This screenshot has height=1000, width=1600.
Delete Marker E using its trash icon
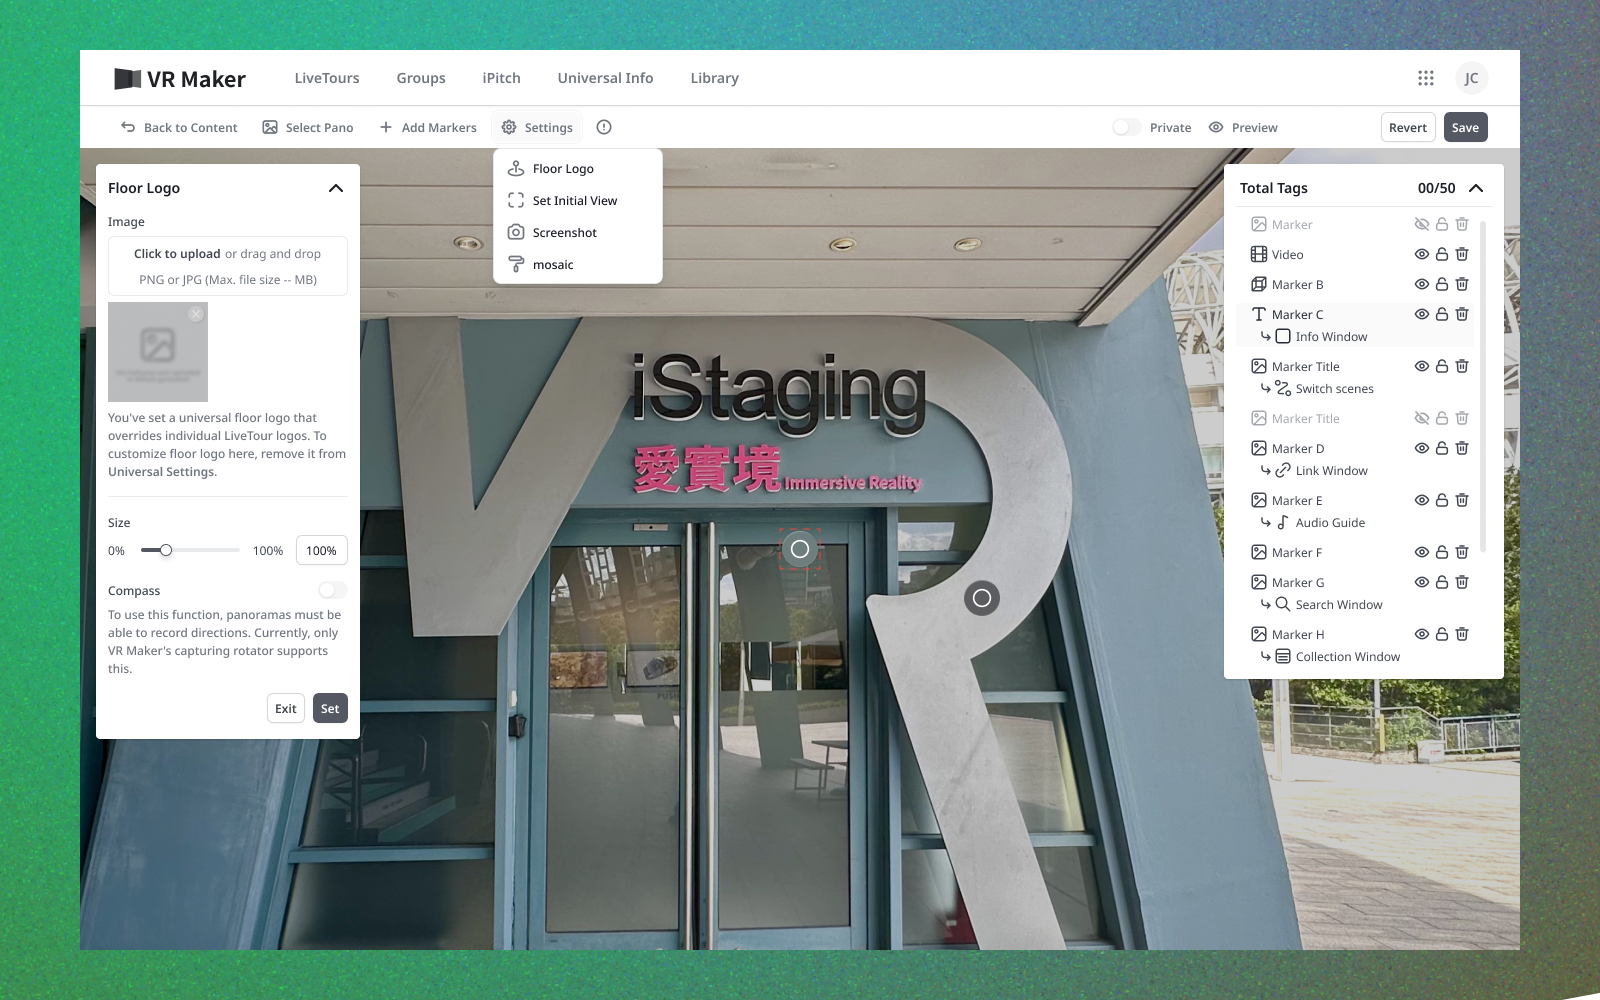[x=1462, y=500]
